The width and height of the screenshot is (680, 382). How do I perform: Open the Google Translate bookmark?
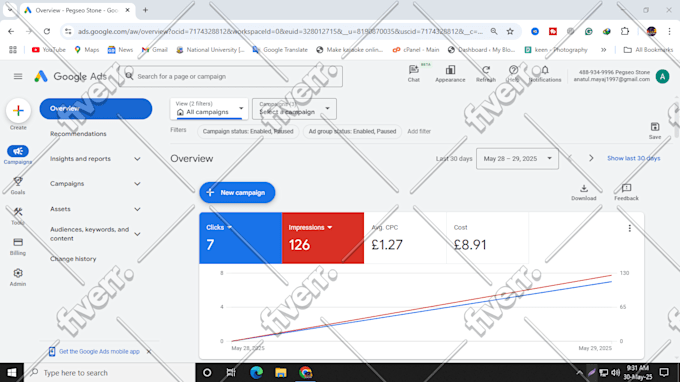click(280, 50)
